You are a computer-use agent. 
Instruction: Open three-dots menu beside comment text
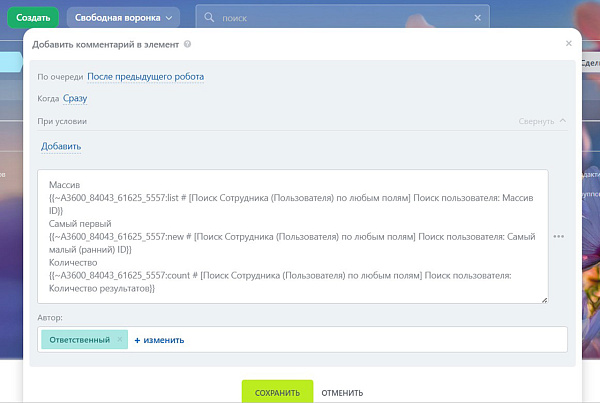click(x=558, y=237)
